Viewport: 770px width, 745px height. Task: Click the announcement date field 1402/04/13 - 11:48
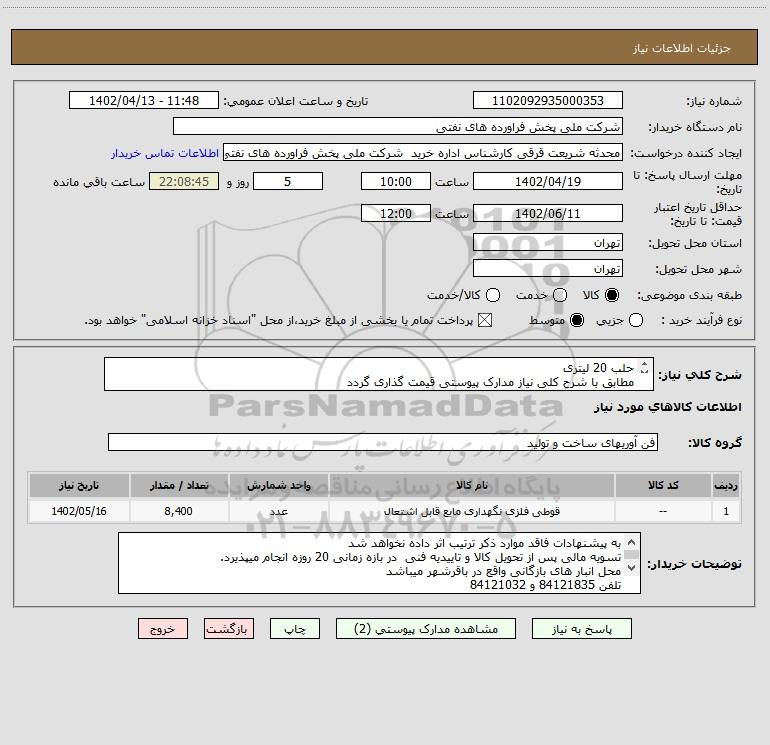(x=144, y=101)
